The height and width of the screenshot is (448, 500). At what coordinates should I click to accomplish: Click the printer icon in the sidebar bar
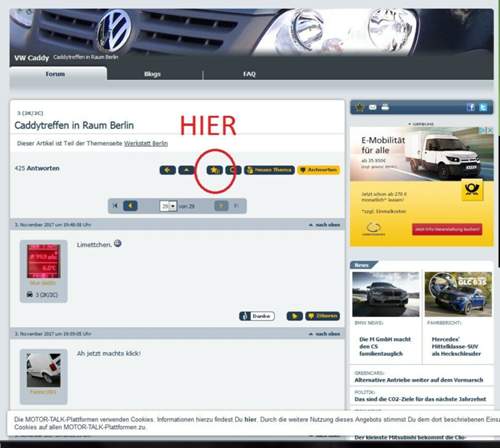point(385,107)
